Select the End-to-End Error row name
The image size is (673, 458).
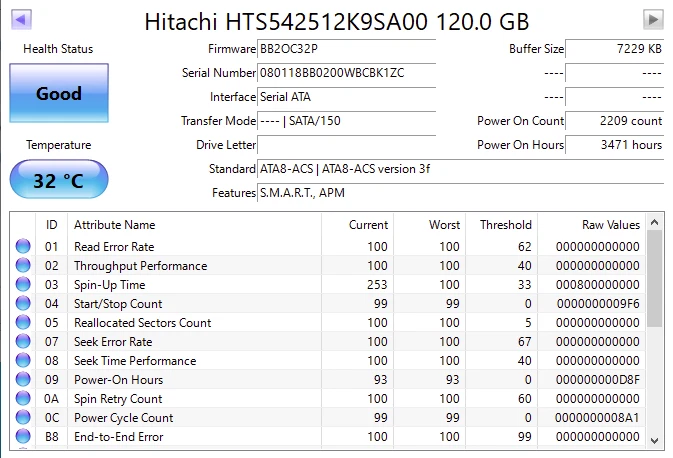118,437
